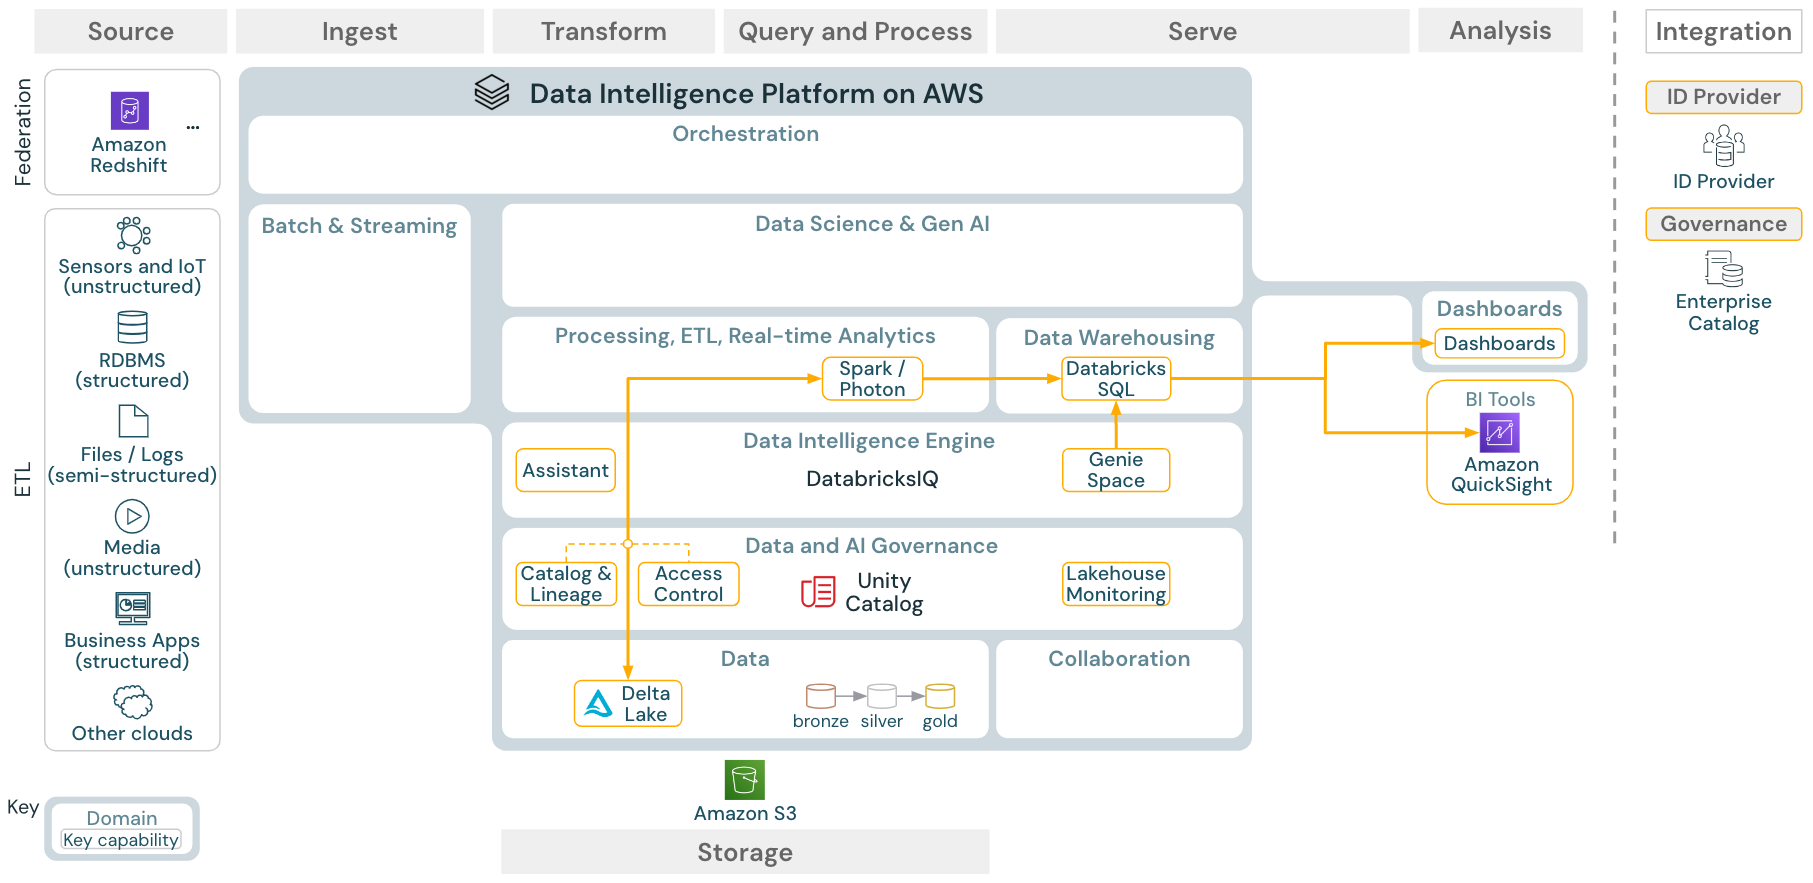The width and height of the screenshot is (1813, 883).
Task: Select the Unity Catalog icon
Action: (818, 592)
